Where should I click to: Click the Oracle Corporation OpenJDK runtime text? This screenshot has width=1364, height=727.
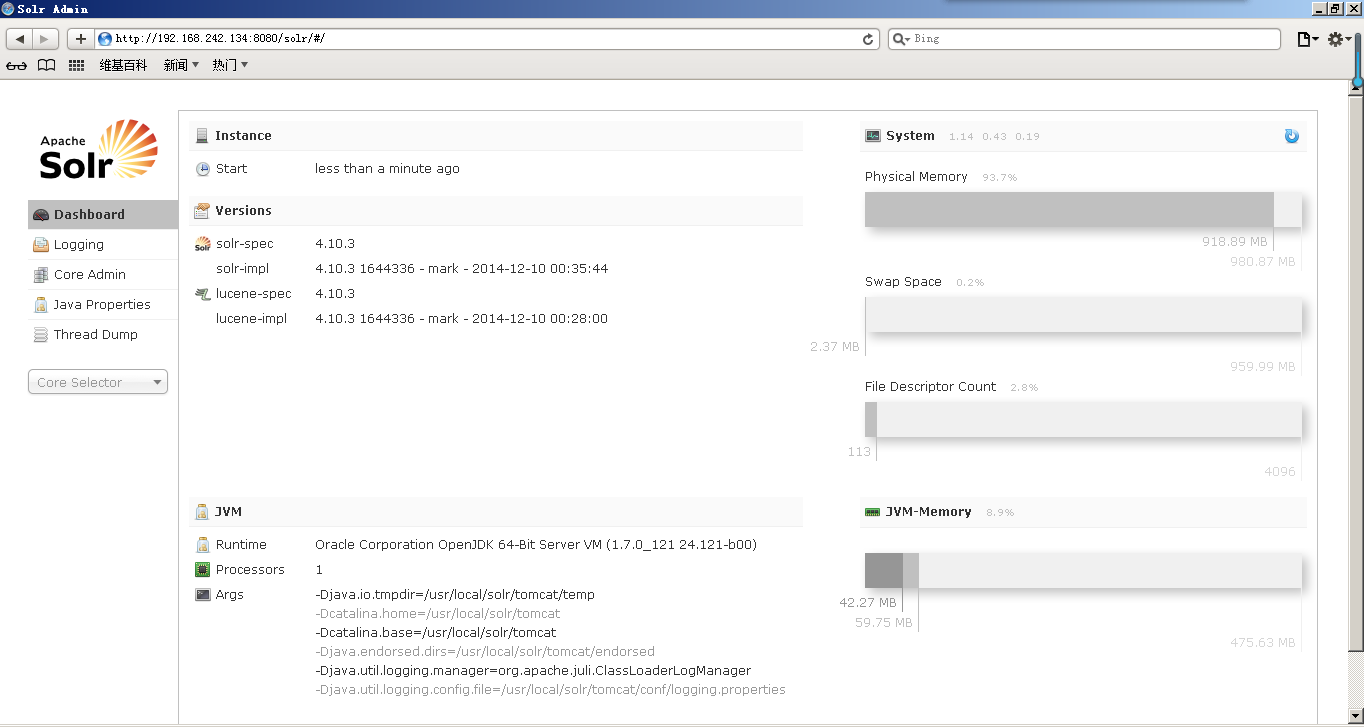tap(536, 545)
